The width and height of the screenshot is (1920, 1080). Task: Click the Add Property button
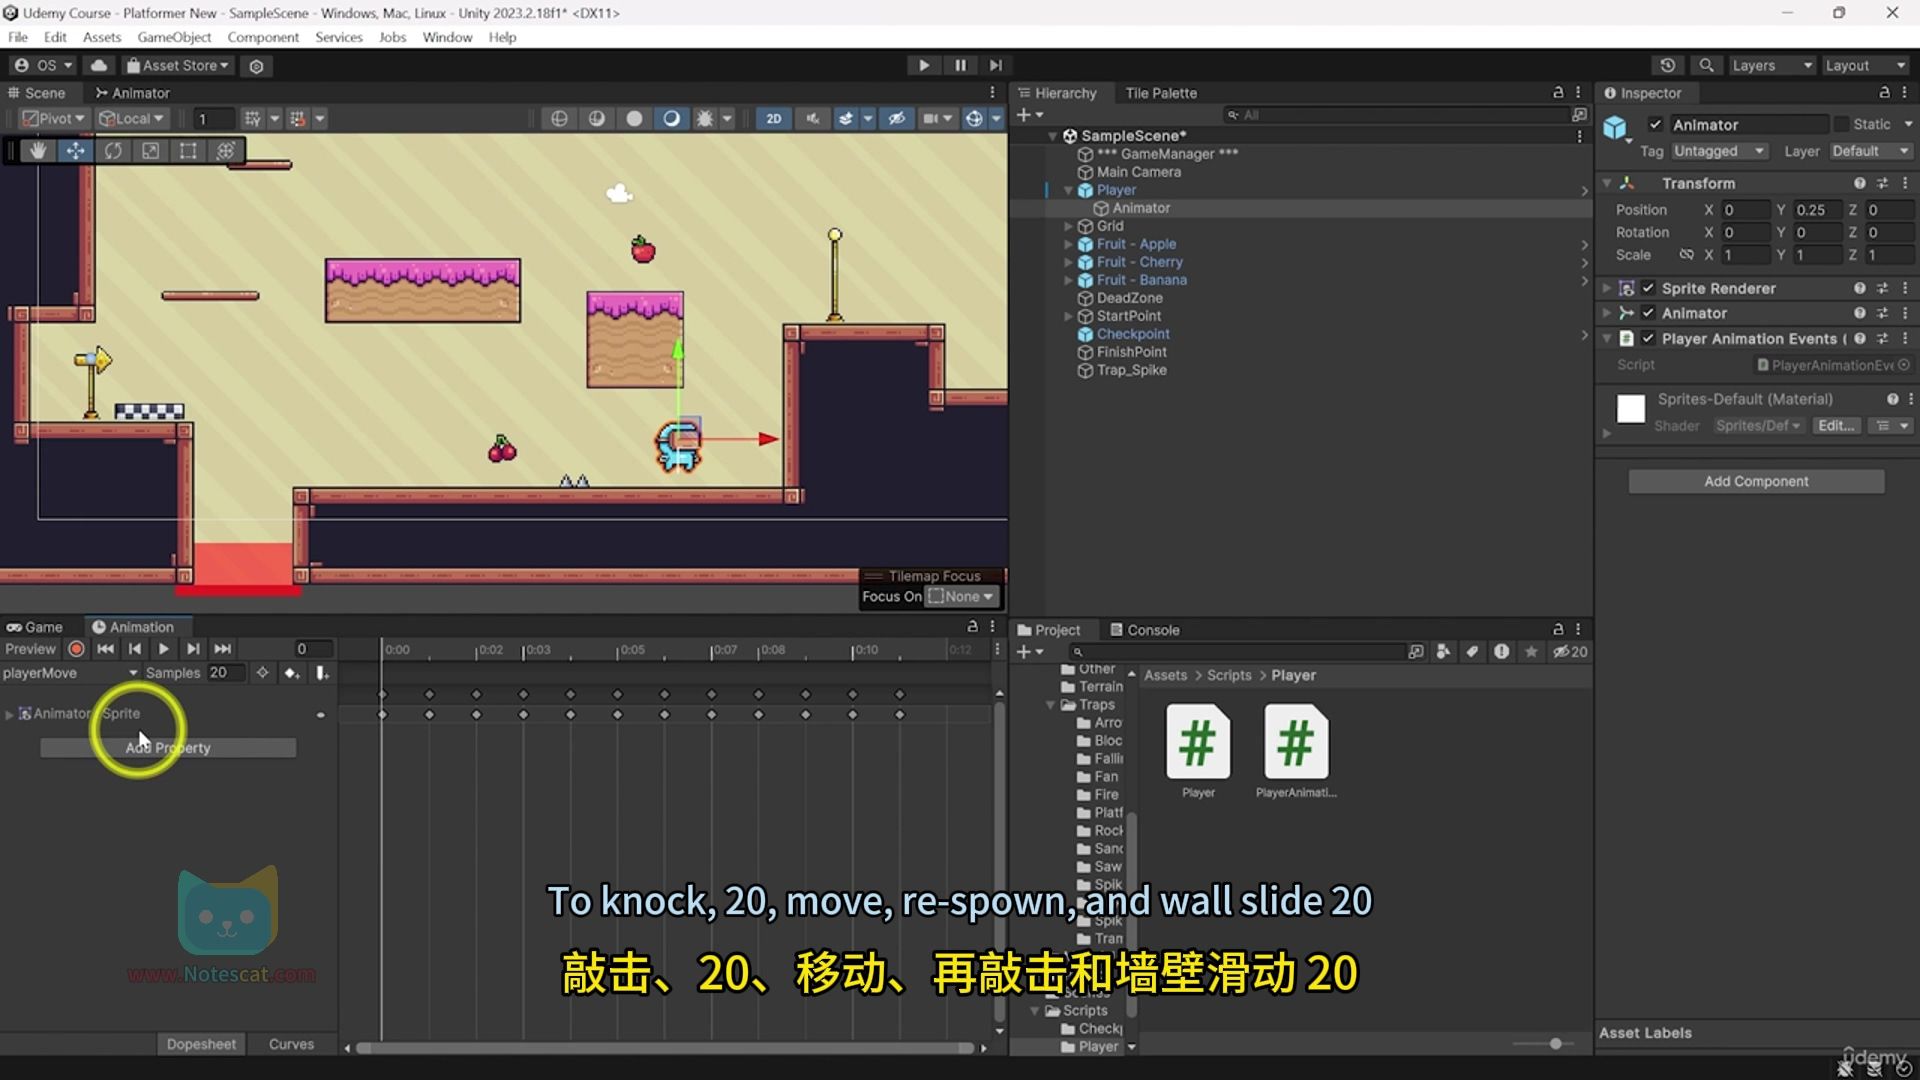168,748
